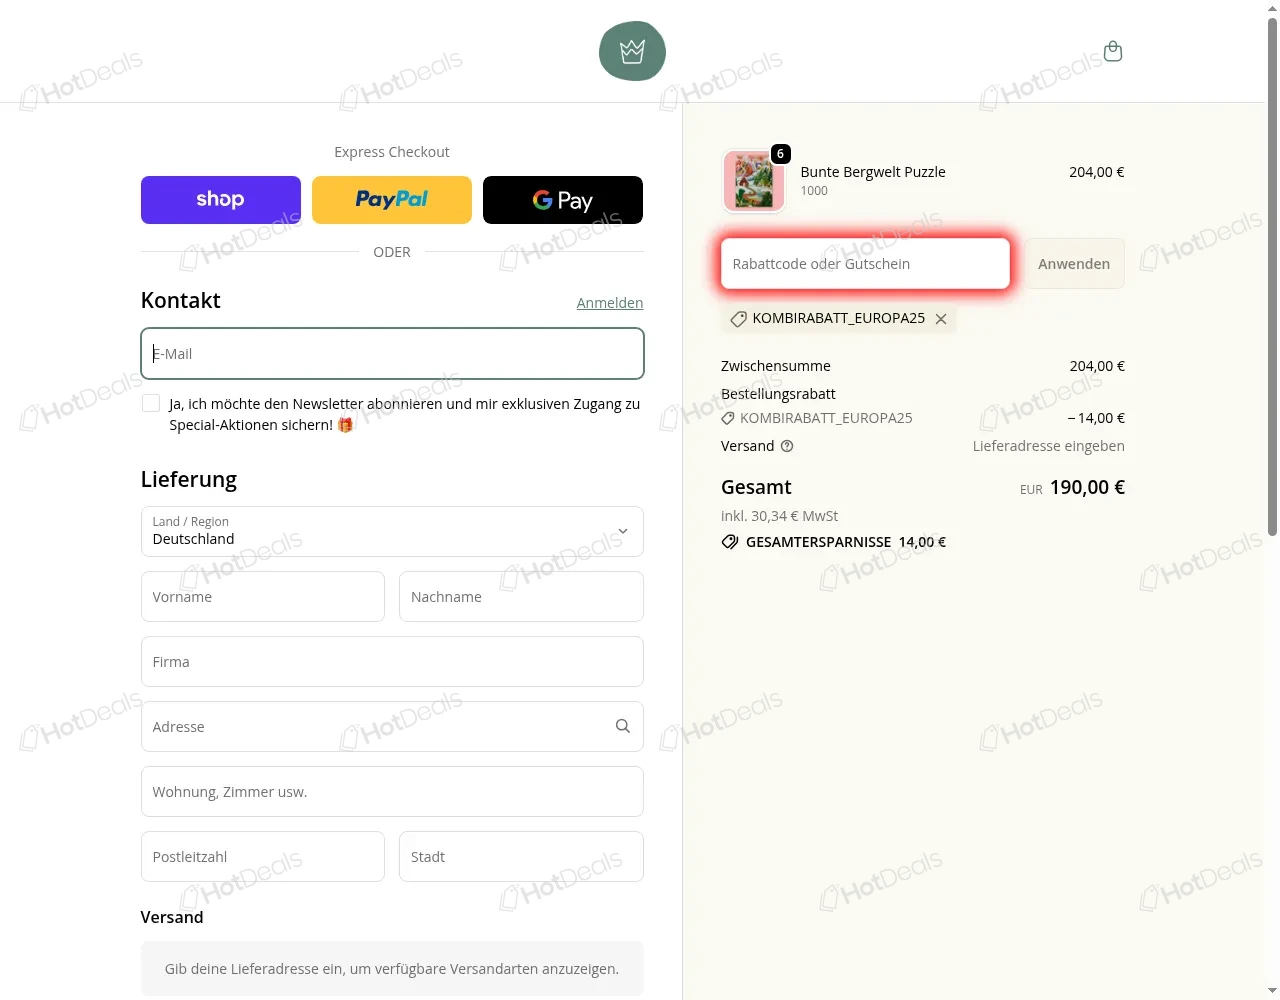Click the Anwenden apply button
This screenshot has width=1280, height=1000.
[x=1074, y=264]
